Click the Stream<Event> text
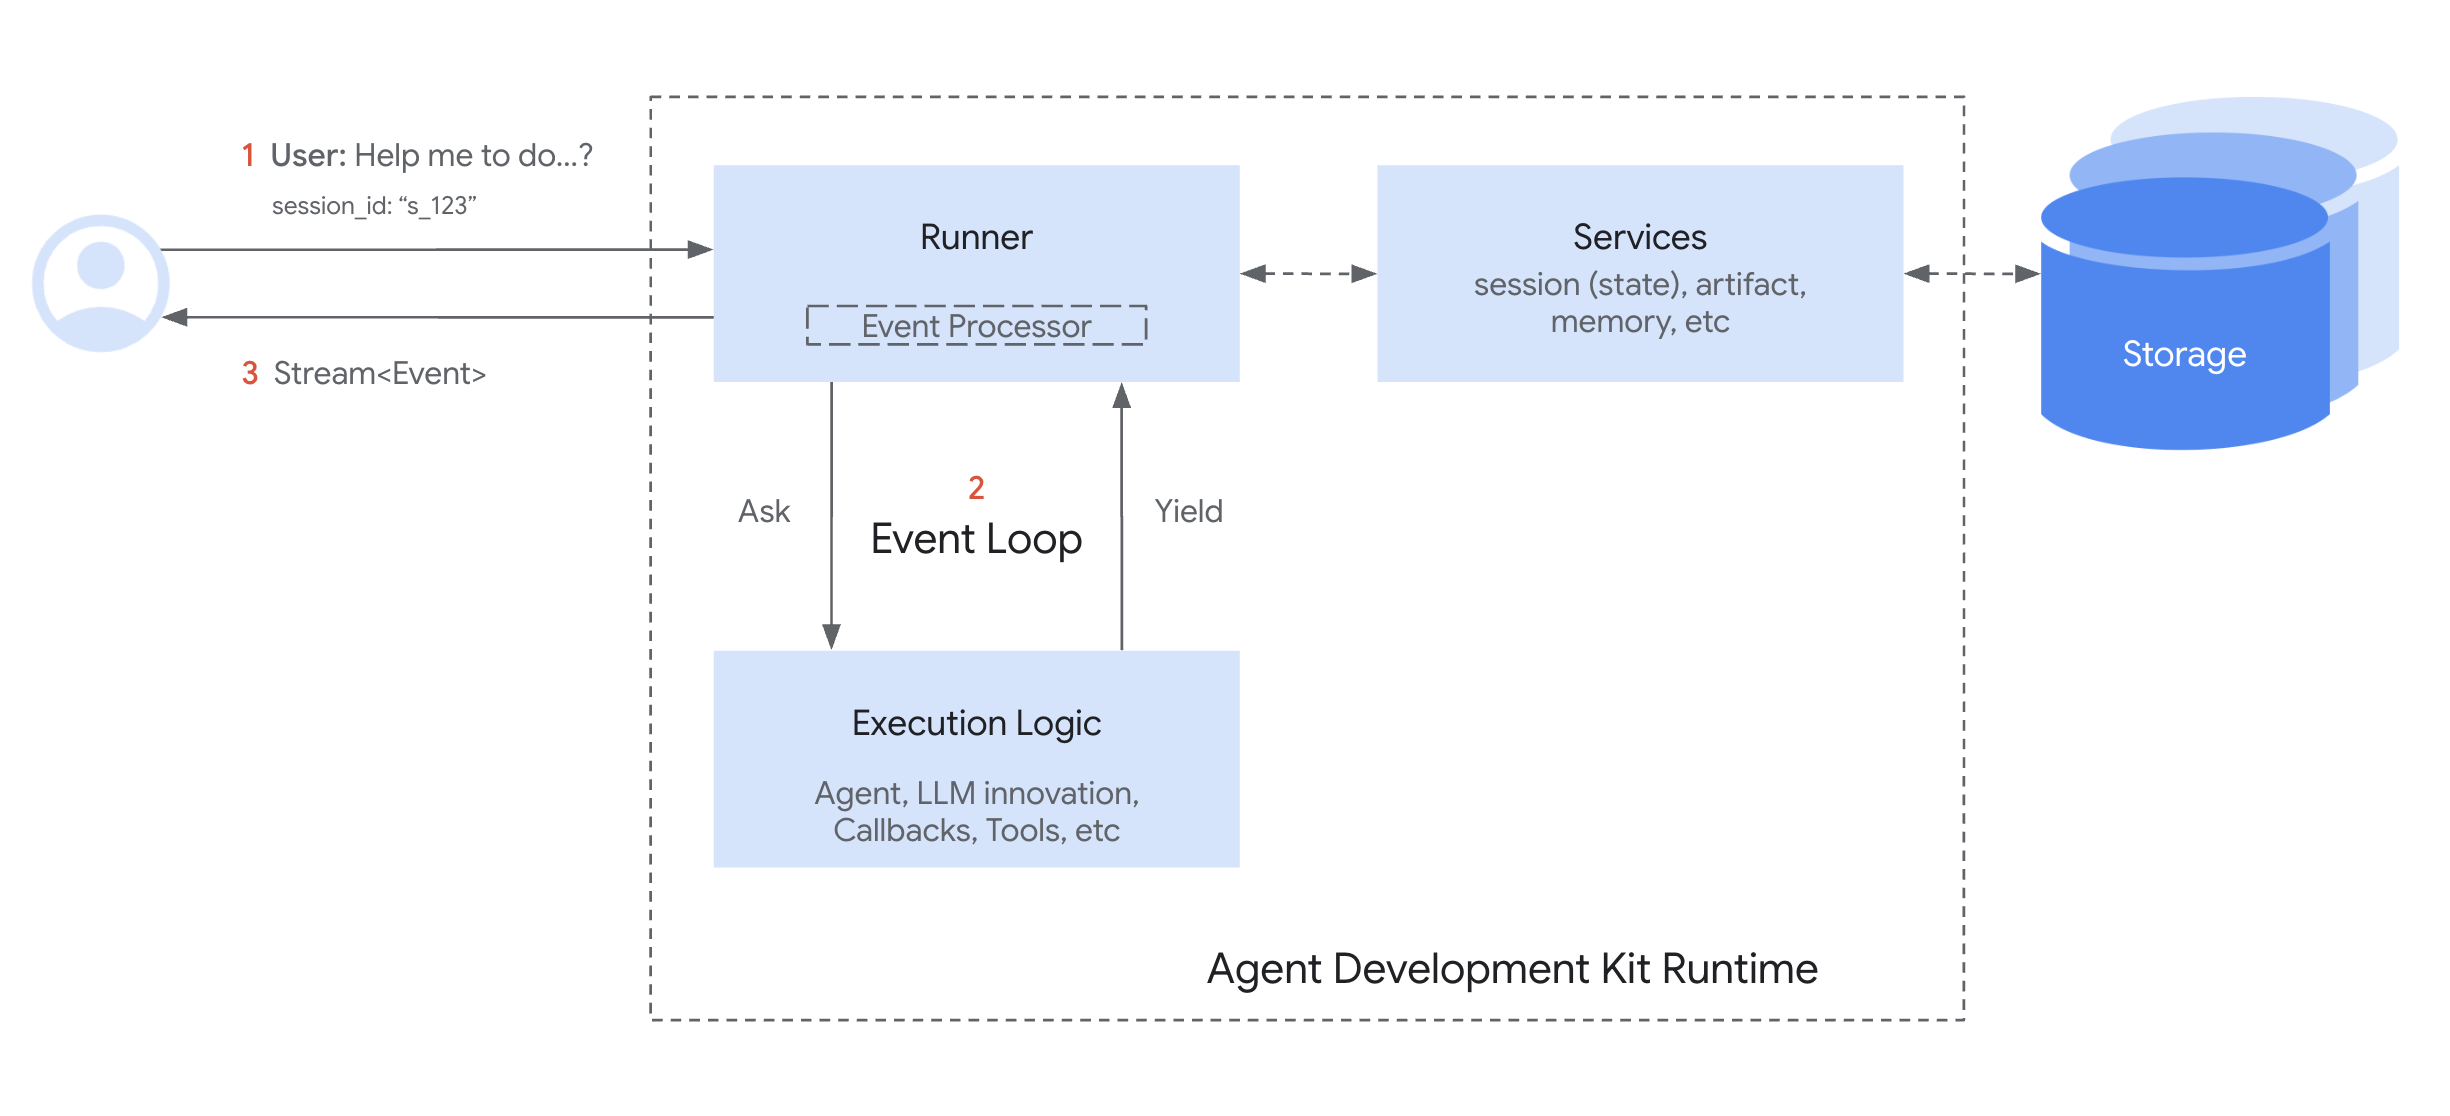 click(x=380, y=373)
